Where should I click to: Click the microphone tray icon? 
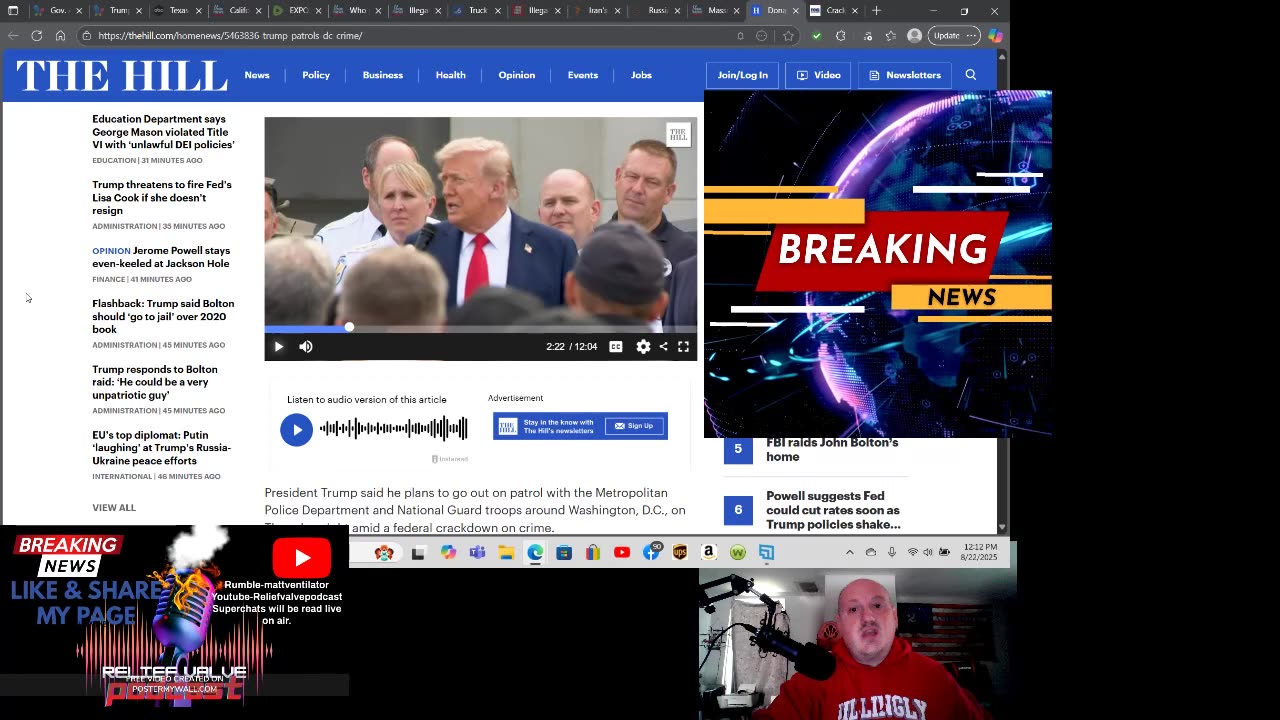891,553
